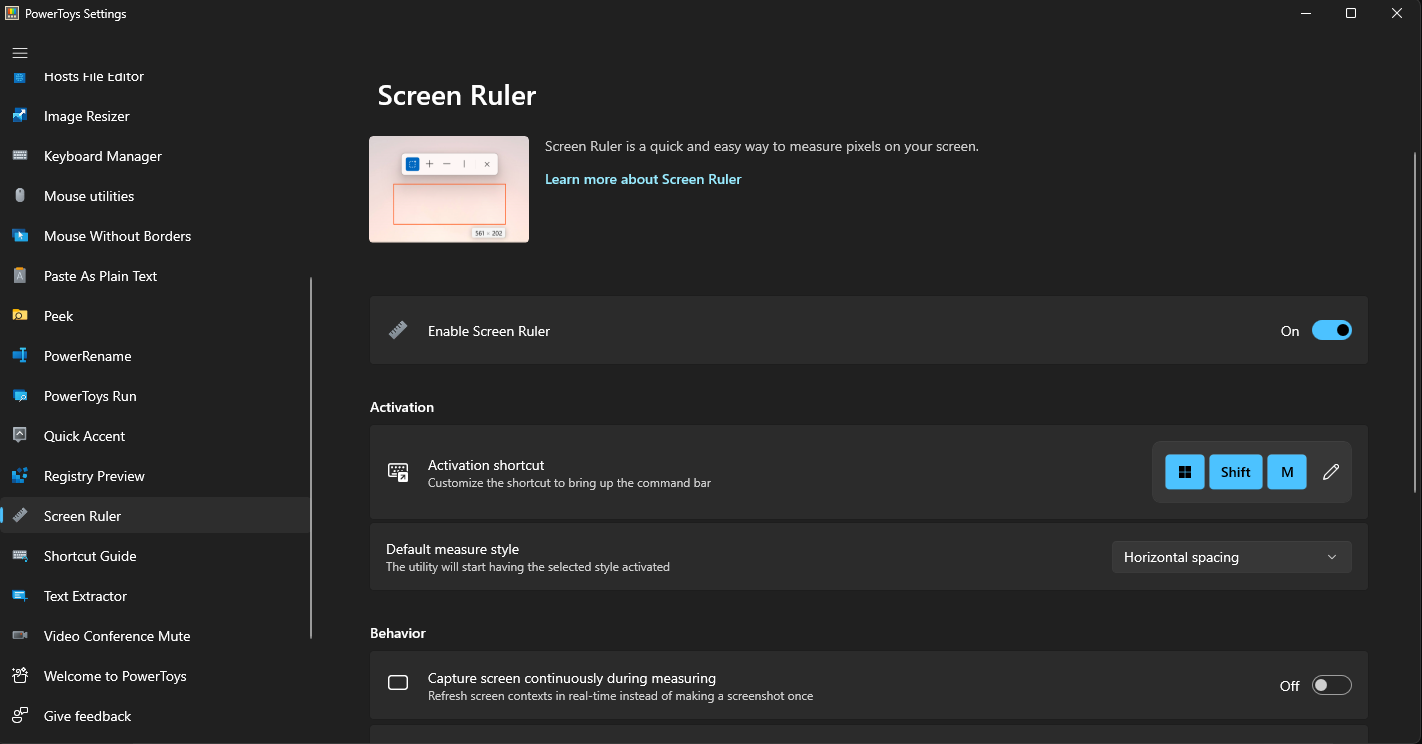Viewport: 1422px width, 744px height.
Task: Open the Default measure style dropdown
Action: [1231, 557]
